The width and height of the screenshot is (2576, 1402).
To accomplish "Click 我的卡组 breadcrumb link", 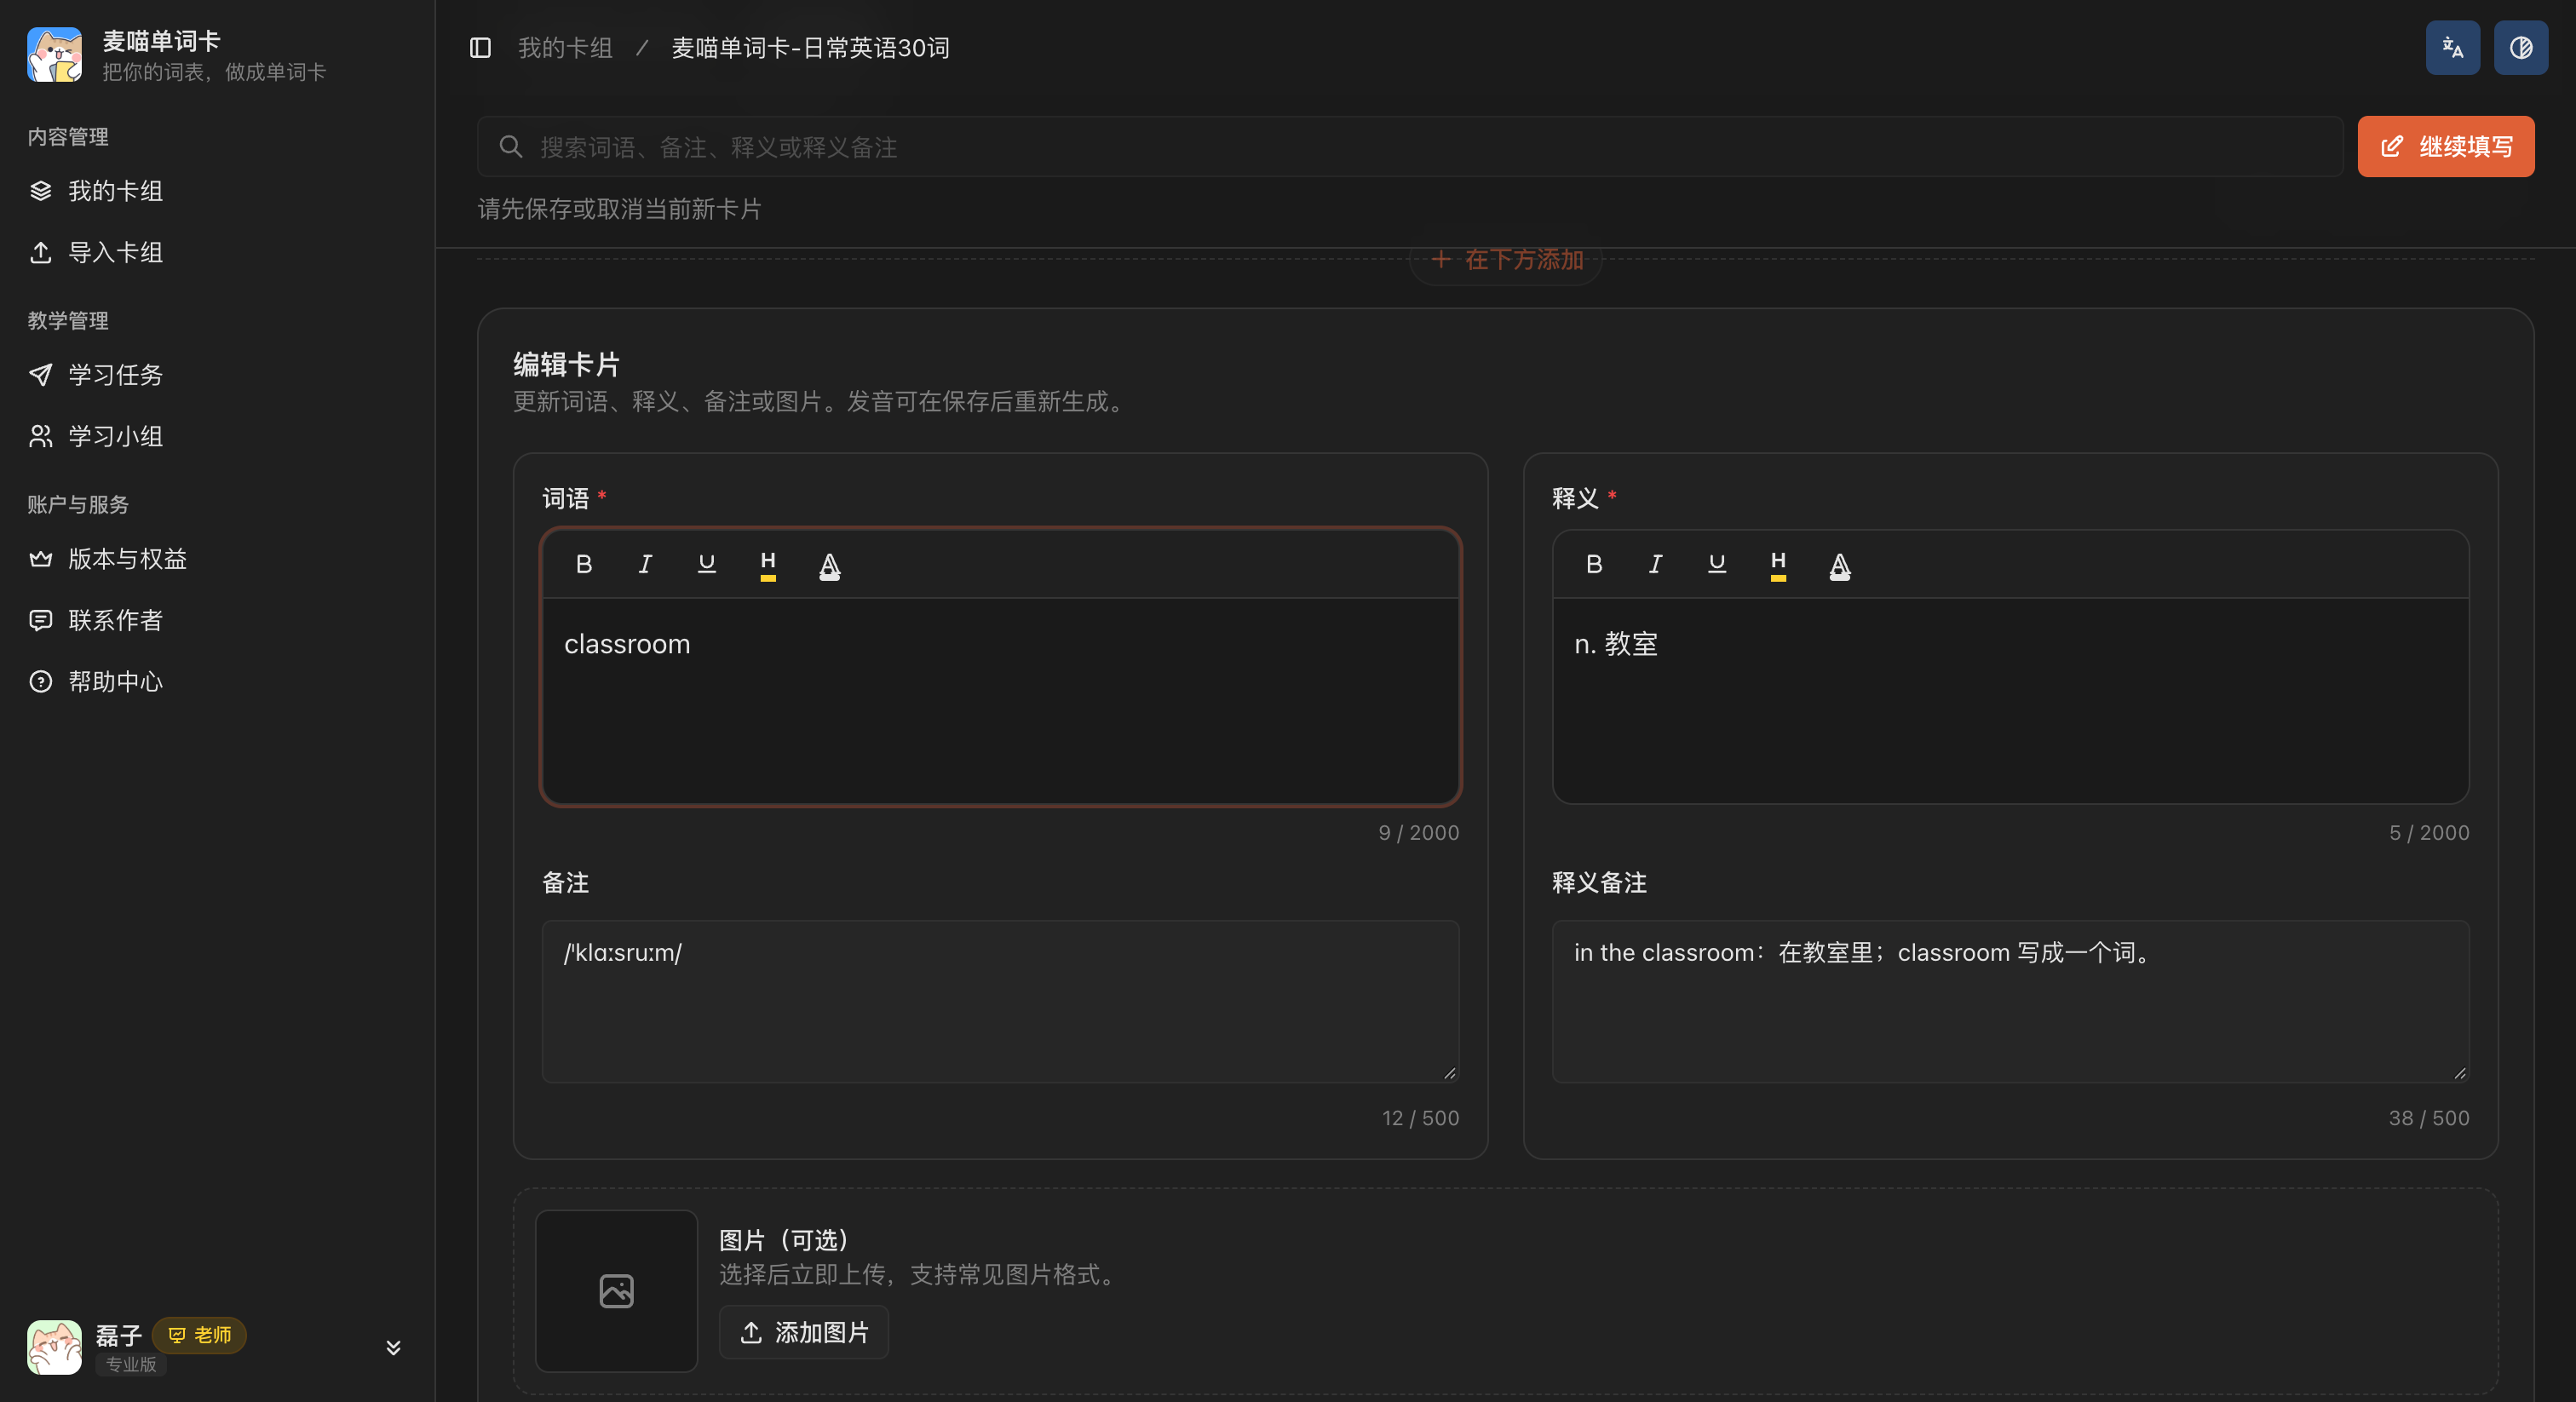I will [x=565, y=48].
